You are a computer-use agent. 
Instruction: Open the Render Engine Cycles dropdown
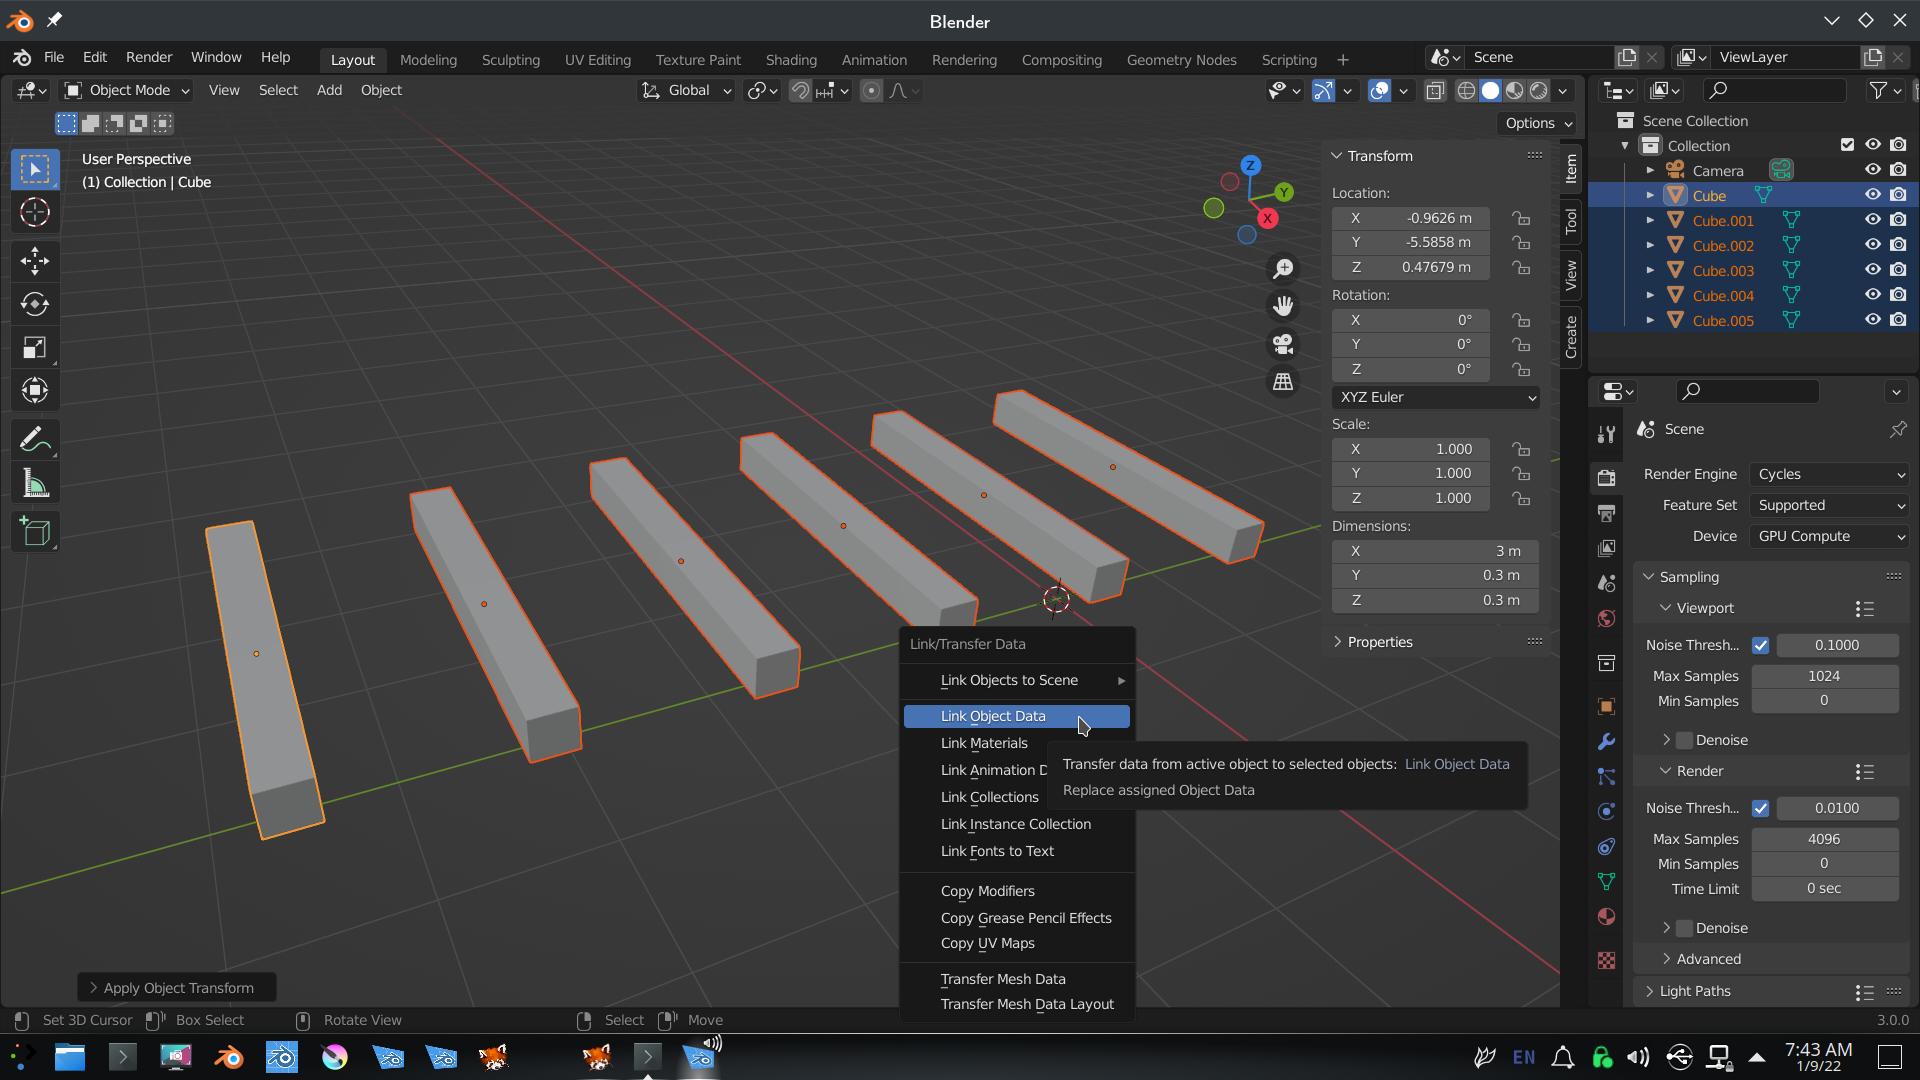[1829, 474]
